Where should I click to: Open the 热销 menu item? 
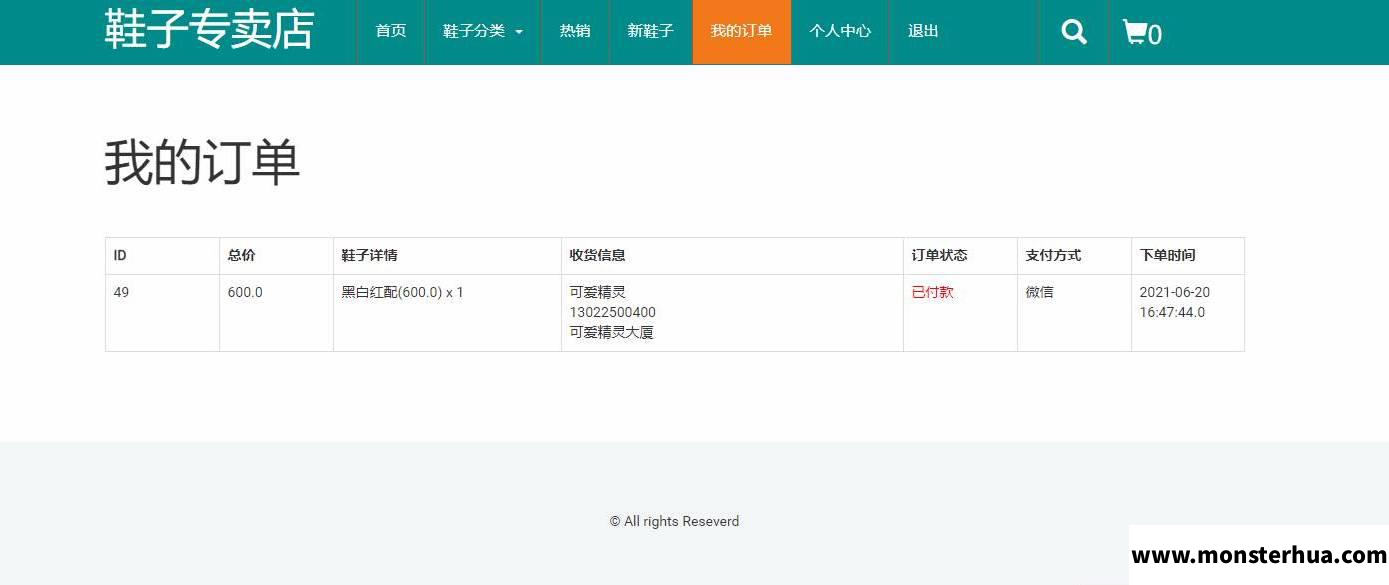[x=575, y=31]
